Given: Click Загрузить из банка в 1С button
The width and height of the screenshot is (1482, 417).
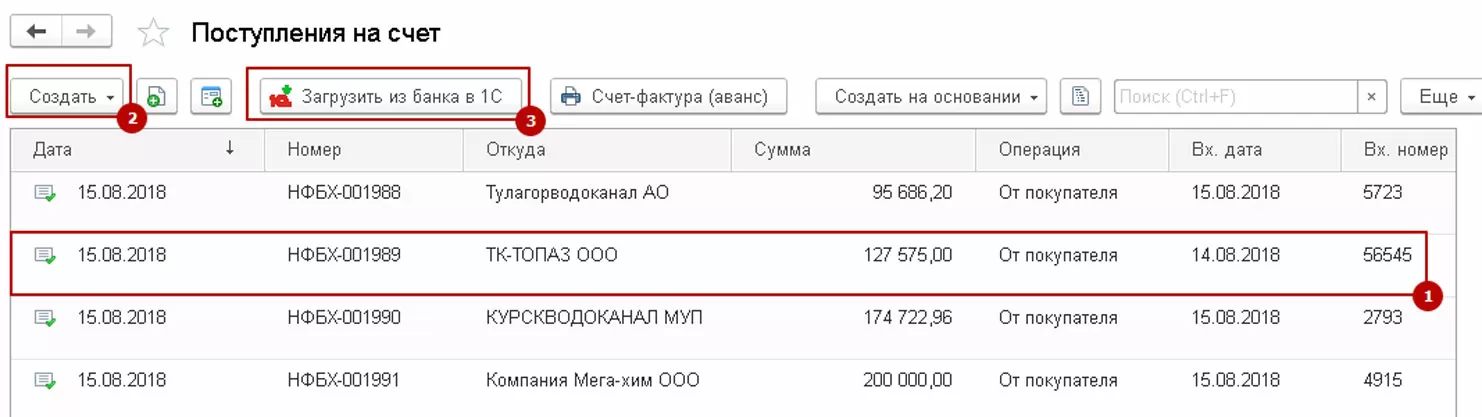Looking at the screenshot, I should pyautogui.click(x=390, y=97).
